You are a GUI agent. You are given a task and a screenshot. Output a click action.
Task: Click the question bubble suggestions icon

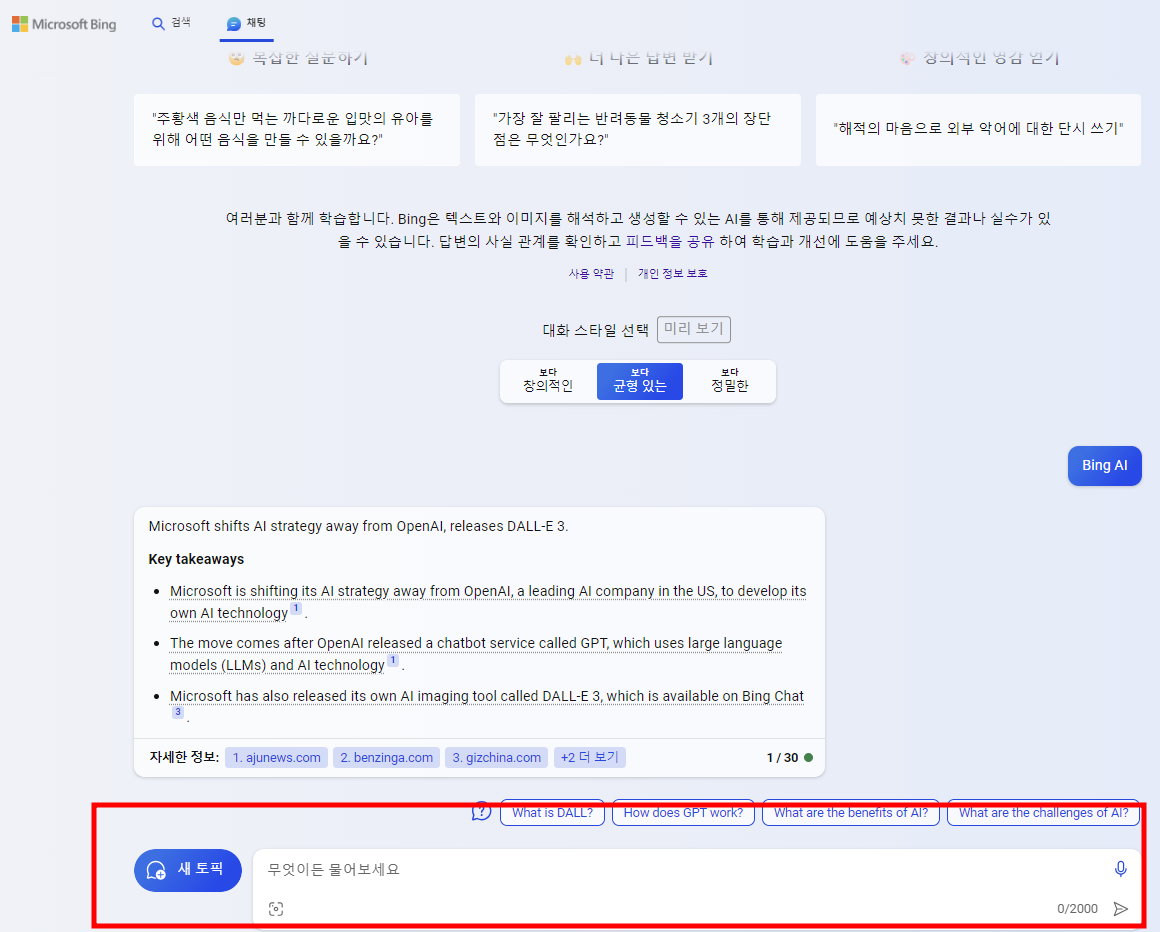[482, 812]
